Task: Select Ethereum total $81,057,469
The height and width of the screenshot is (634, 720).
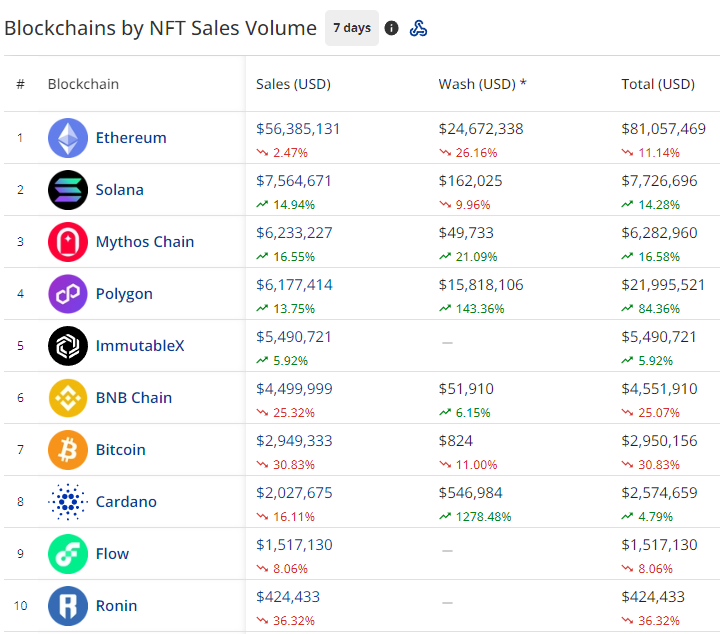Action: pyautogui.click(x=664, y=129)
